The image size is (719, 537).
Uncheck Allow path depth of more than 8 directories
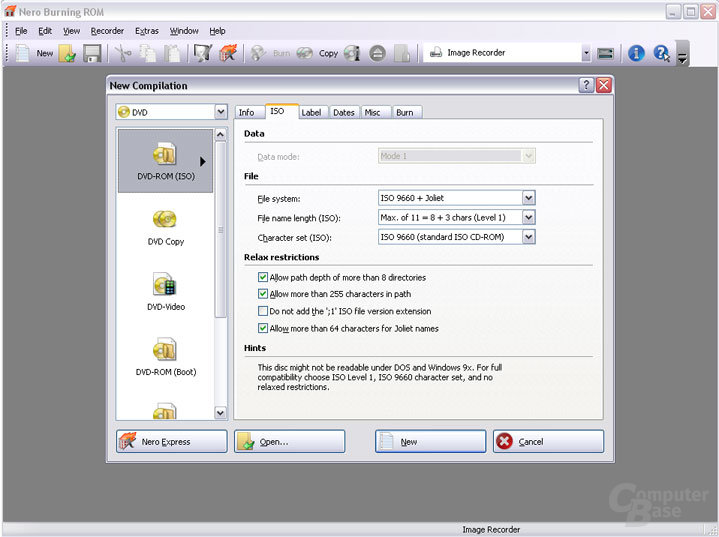(263, 277)
